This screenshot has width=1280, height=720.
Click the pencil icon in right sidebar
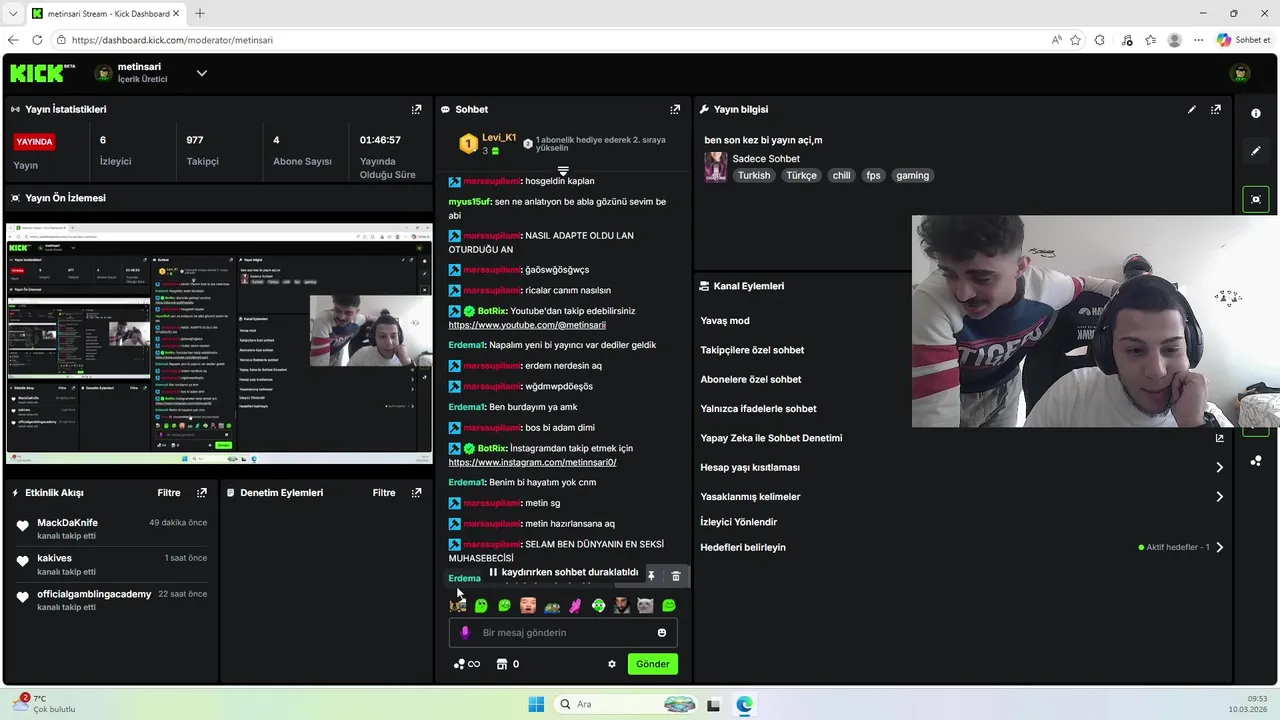[x=1256, y=151]
